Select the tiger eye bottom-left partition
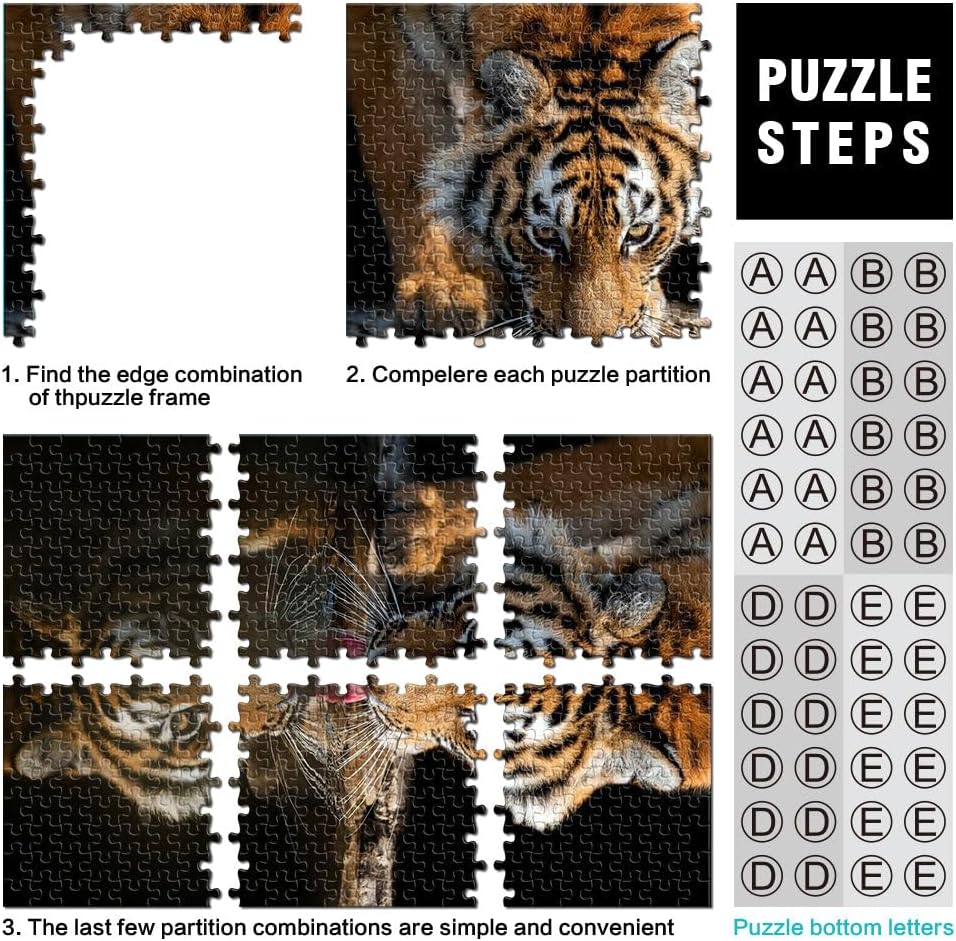The width and height of the screenshot is (956, 941). tap(112, 790)
